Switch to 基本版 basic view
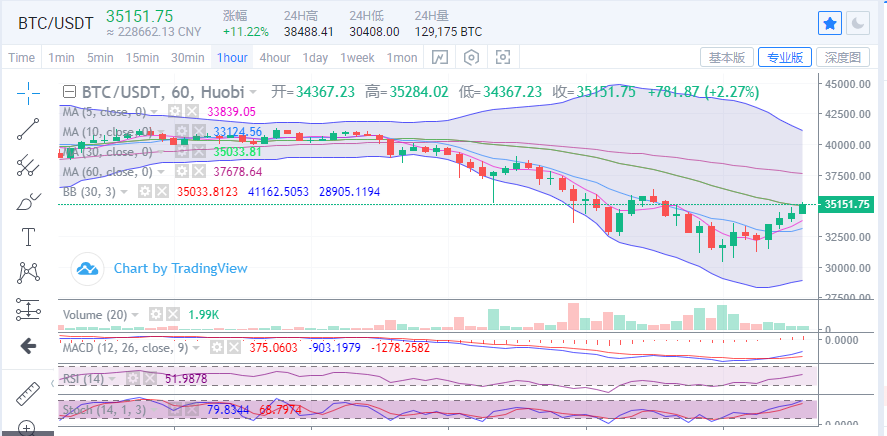Viewport: 887px width, 436px height. click(x=727, y=57)
